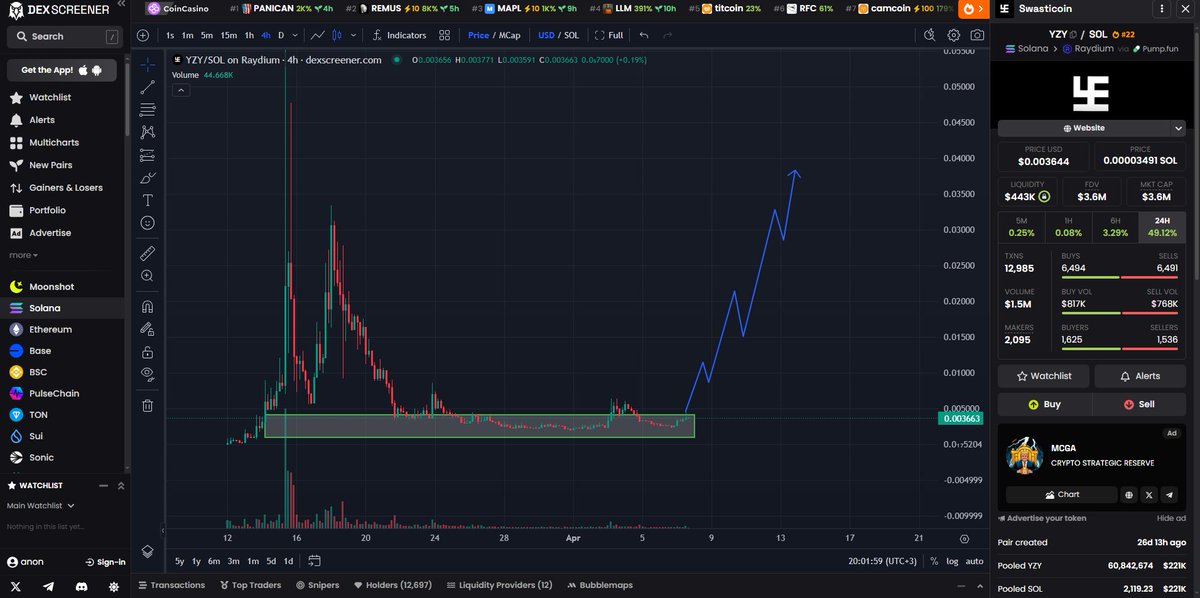Activate the zoom in tool
Screen dimensions: 1200x598
[148, 276]
